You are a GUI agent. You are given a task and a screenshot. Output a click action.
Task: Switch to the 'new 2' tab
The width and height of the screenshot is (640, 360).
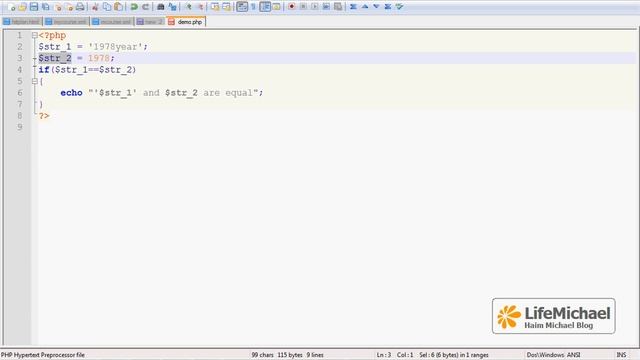coord(150,22)
